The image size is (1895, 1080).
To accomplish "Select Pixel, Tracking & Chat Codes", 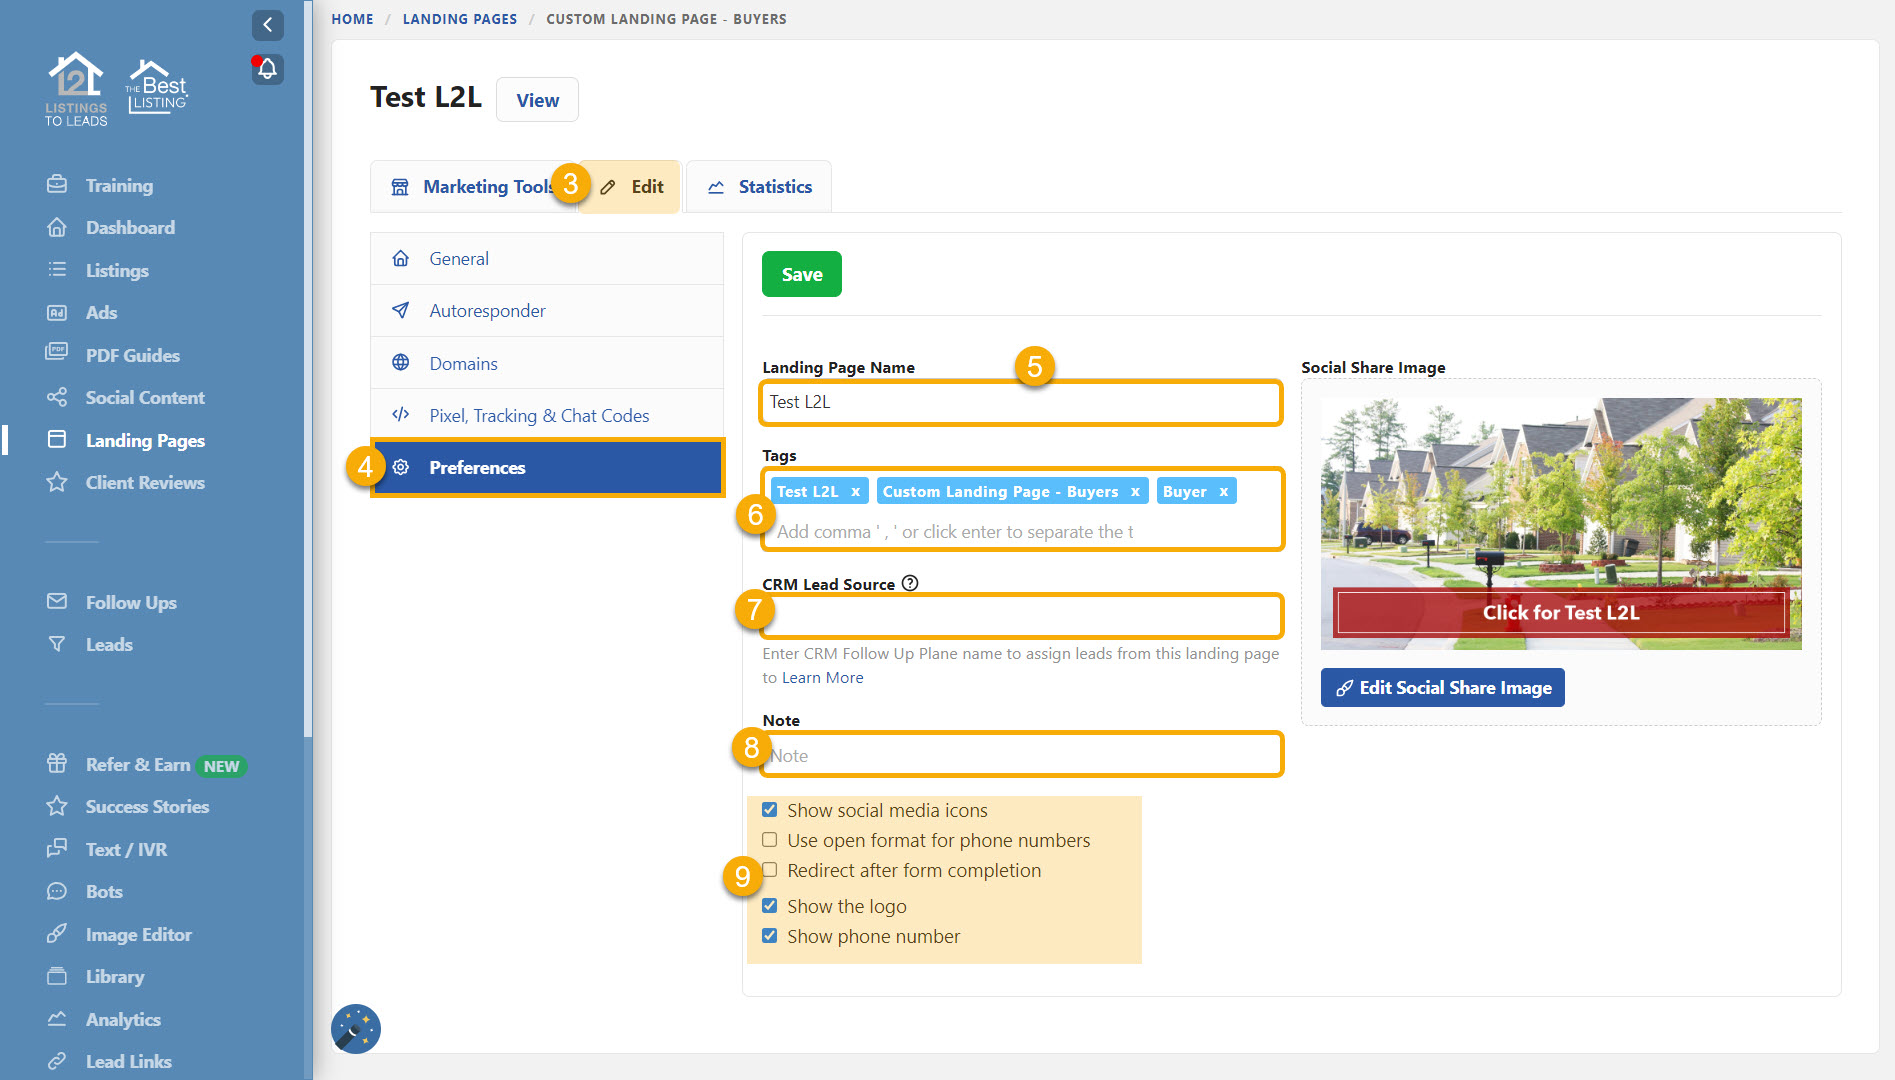I will pyautogui.click(x=539, y=415).
